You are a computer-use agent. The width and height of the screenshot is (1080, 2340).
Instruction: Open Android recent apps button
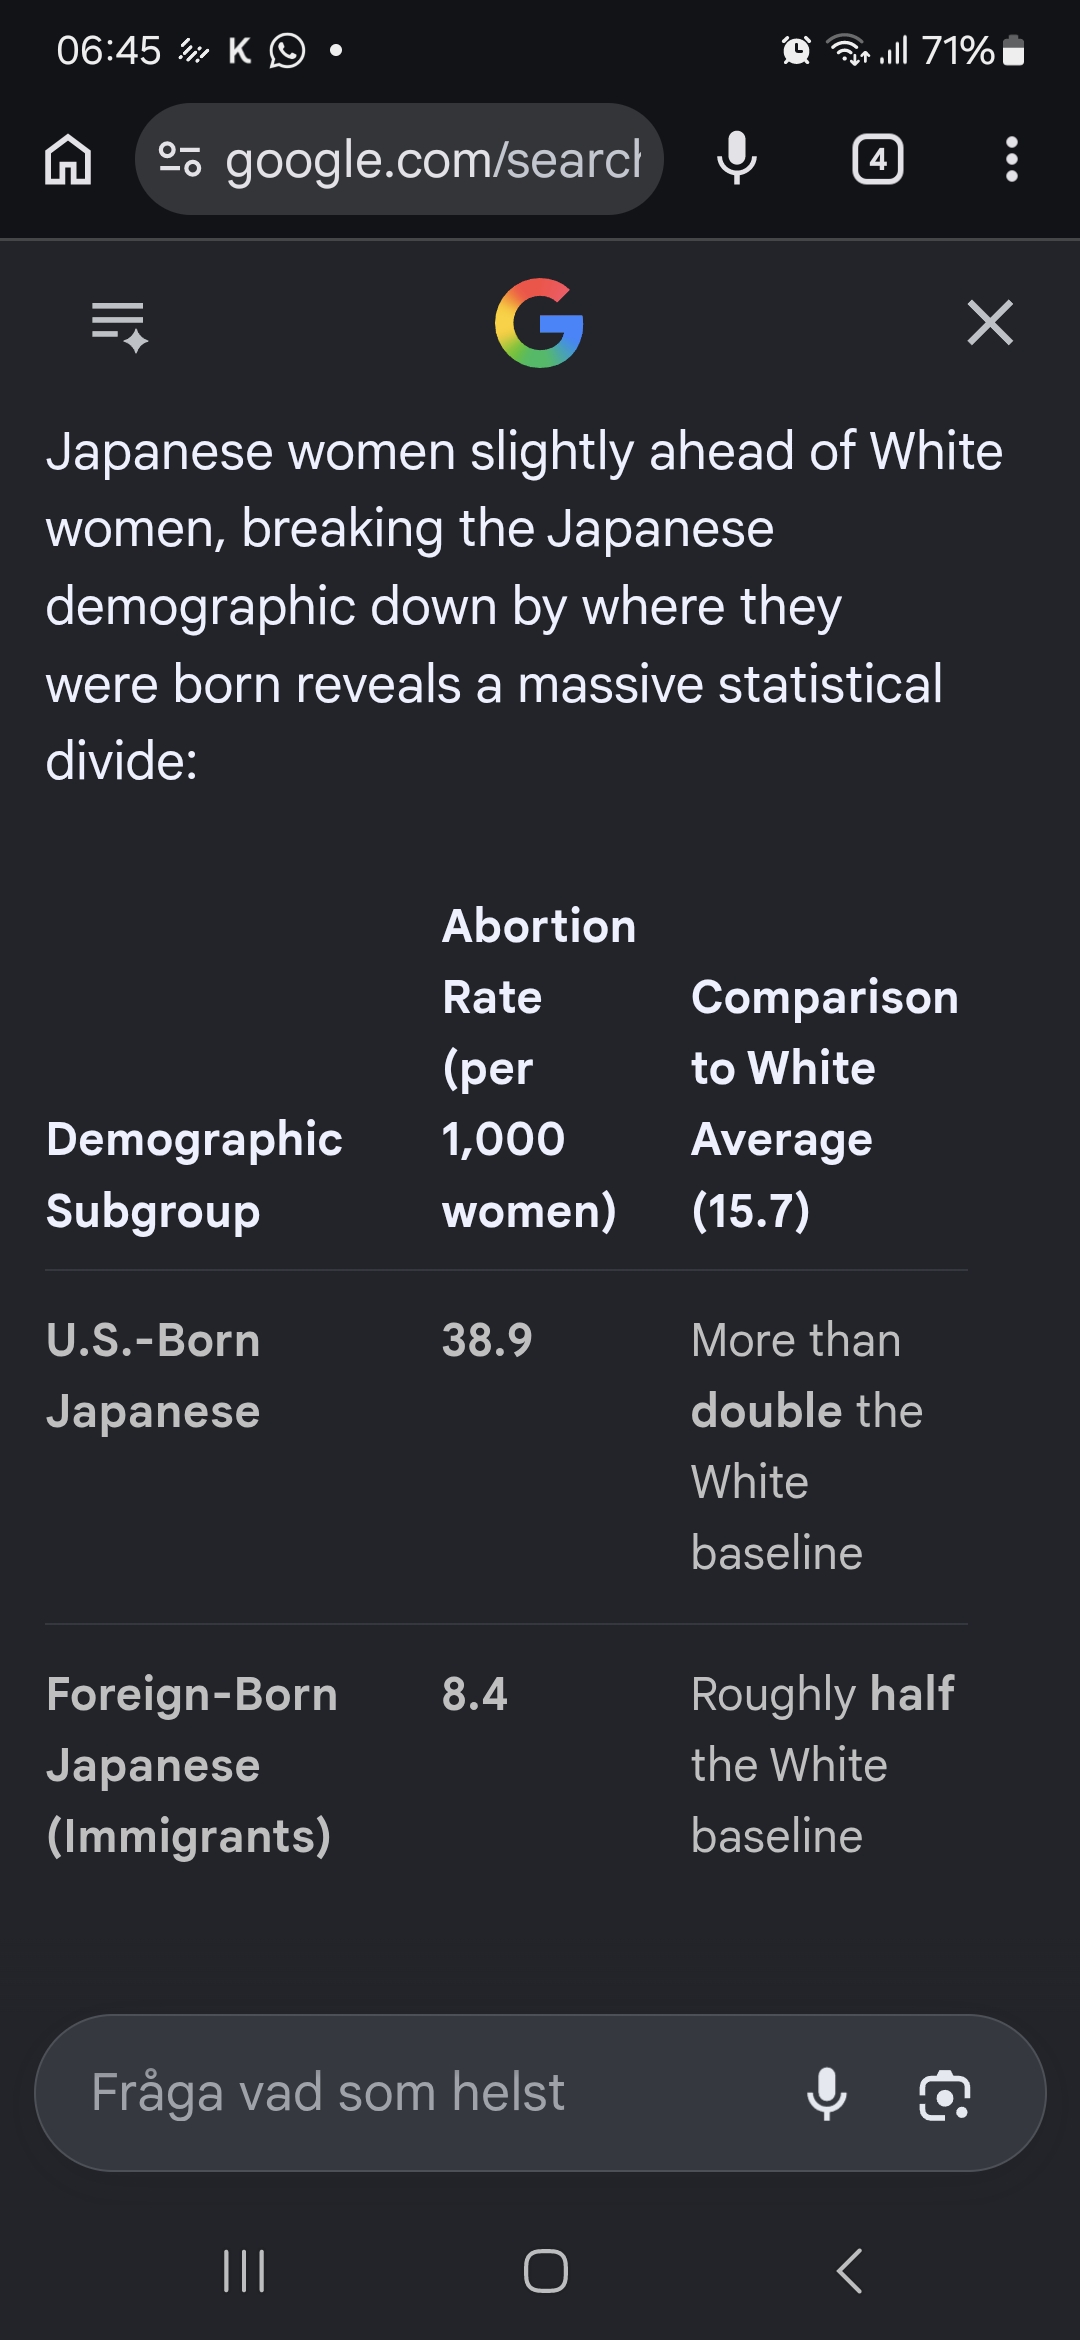coord(244,2271)
